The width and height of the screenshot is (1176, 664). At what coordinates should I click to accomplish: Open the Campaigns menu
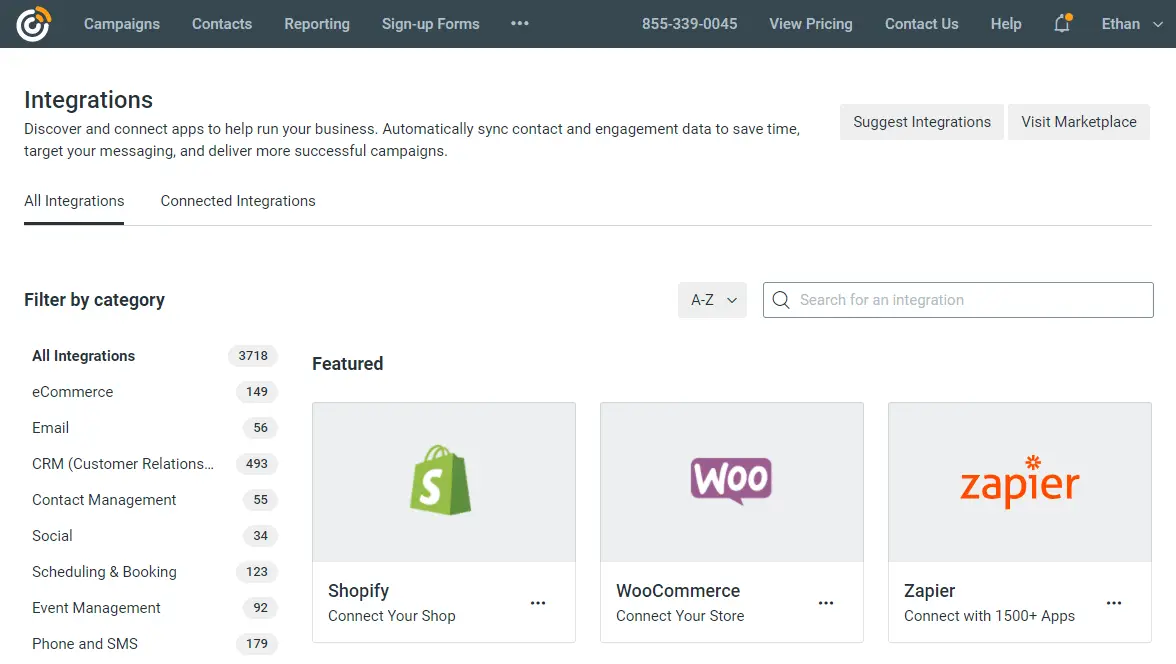[x=122, y=24]
